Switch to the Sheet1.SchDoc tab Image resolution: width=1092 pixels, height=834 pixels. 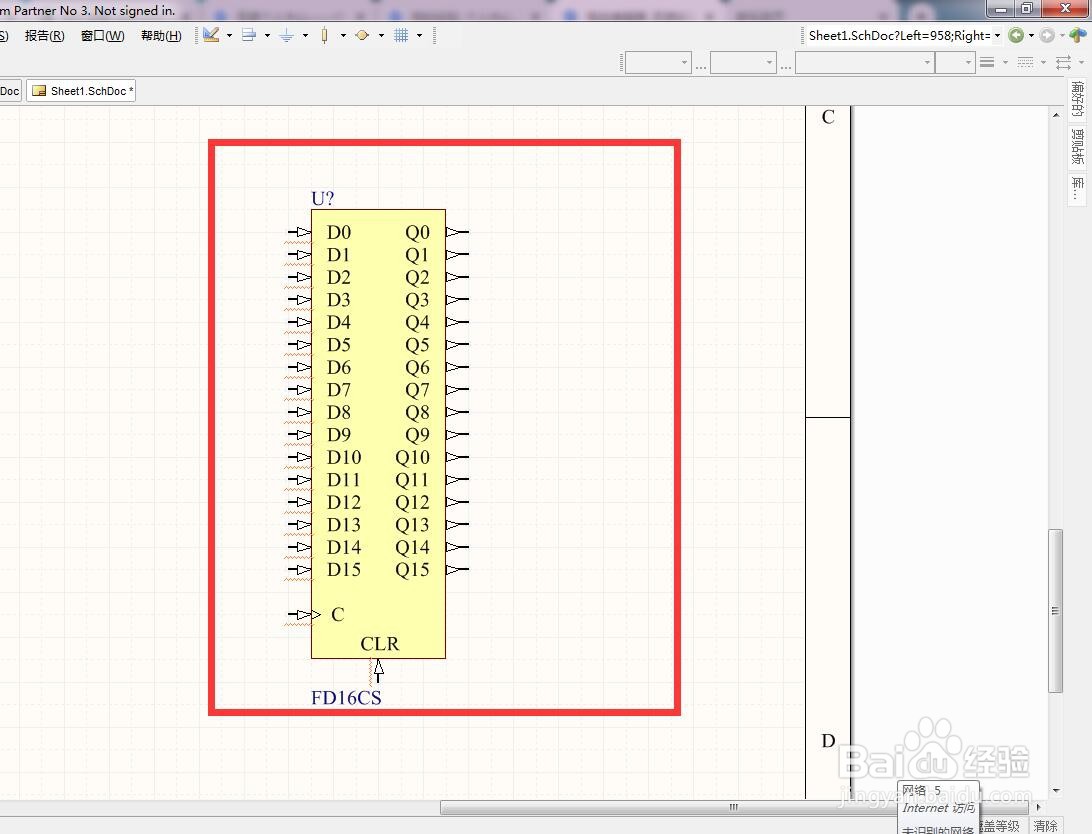tap(81, 91)
